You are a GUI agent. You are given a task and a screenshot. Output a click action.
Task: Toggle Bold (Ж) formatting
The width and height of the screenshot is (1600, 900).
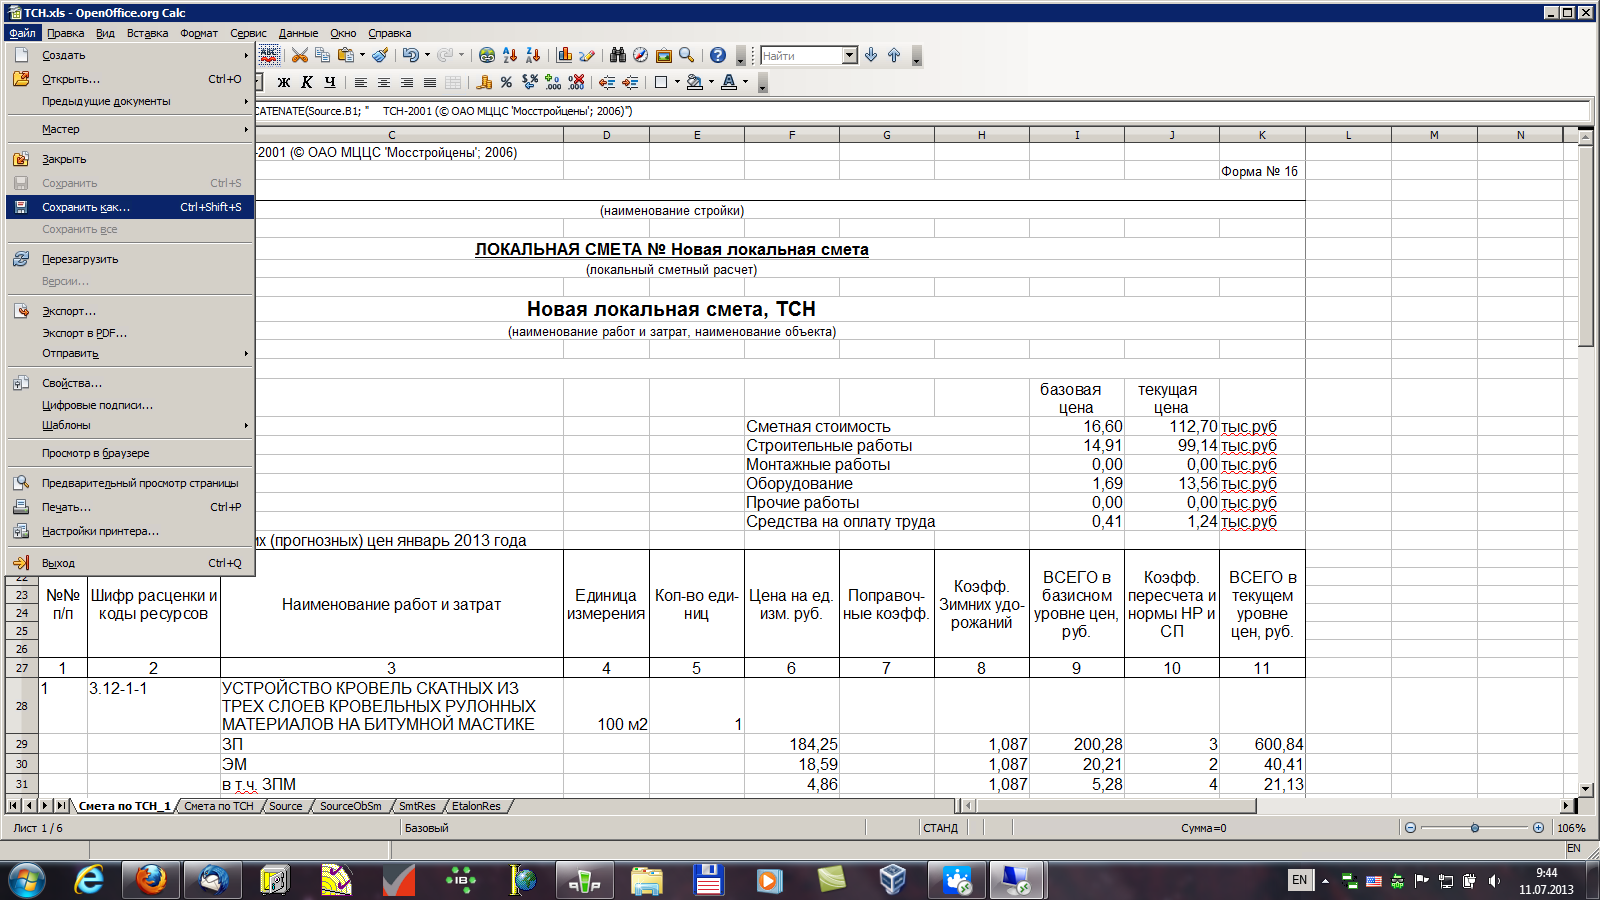click(284, 82)
